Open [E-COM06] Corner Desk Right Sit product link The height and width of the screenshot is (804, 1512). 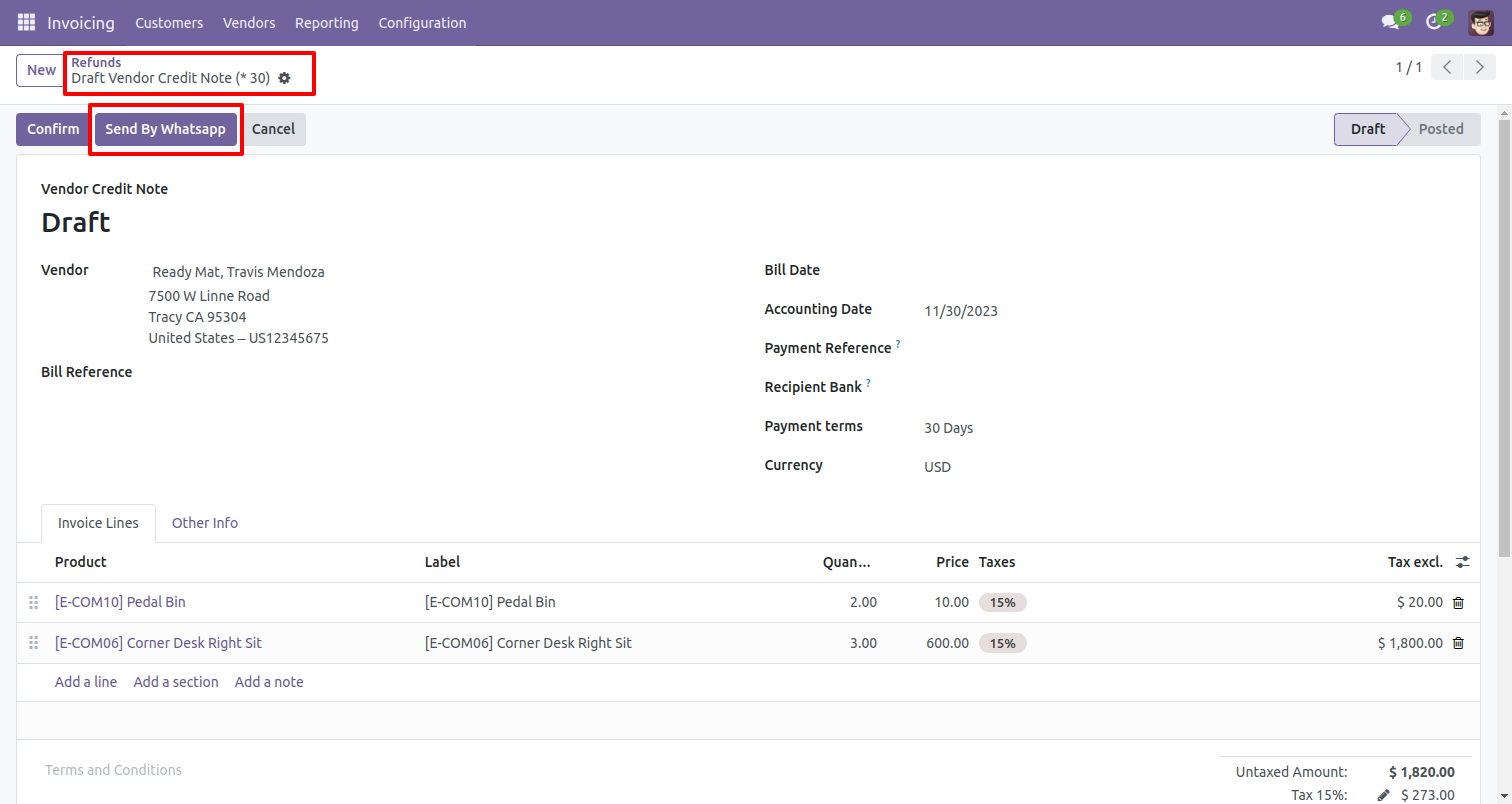pyautogui.click(x=158, y=643)
